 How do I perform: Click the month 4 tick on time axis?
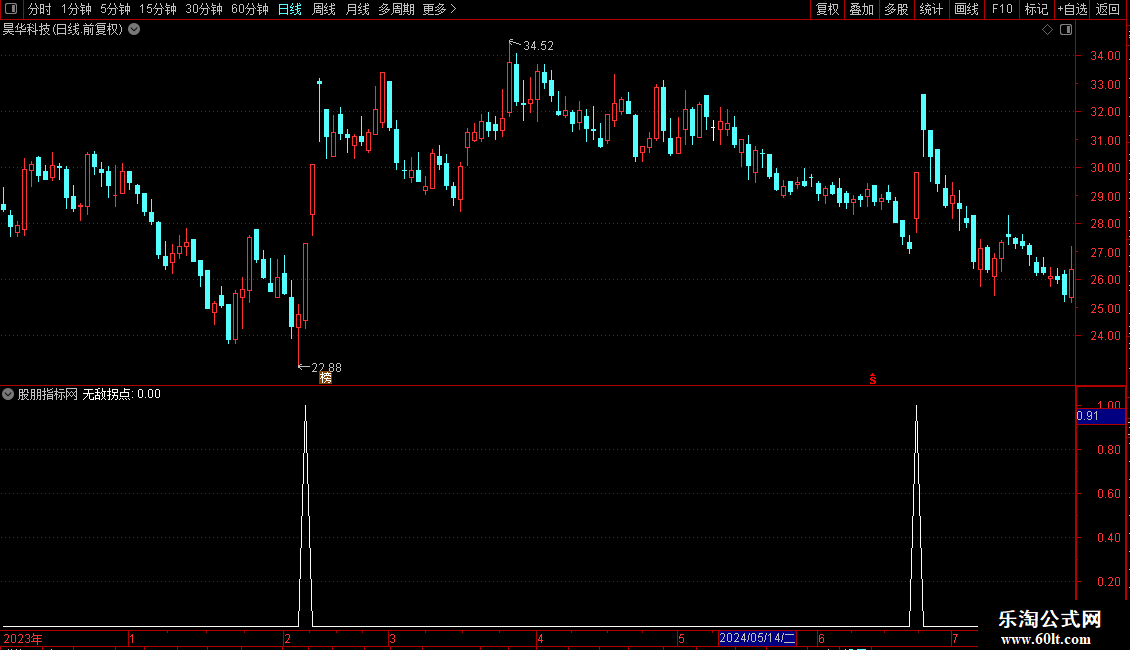(540, 638)
